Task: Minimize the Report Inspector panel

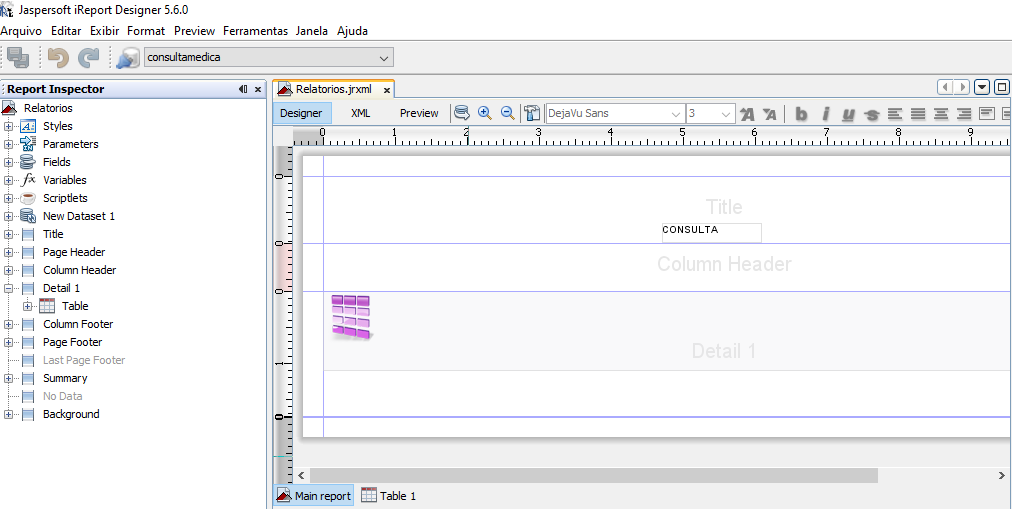Action: (x=243, y=90)
